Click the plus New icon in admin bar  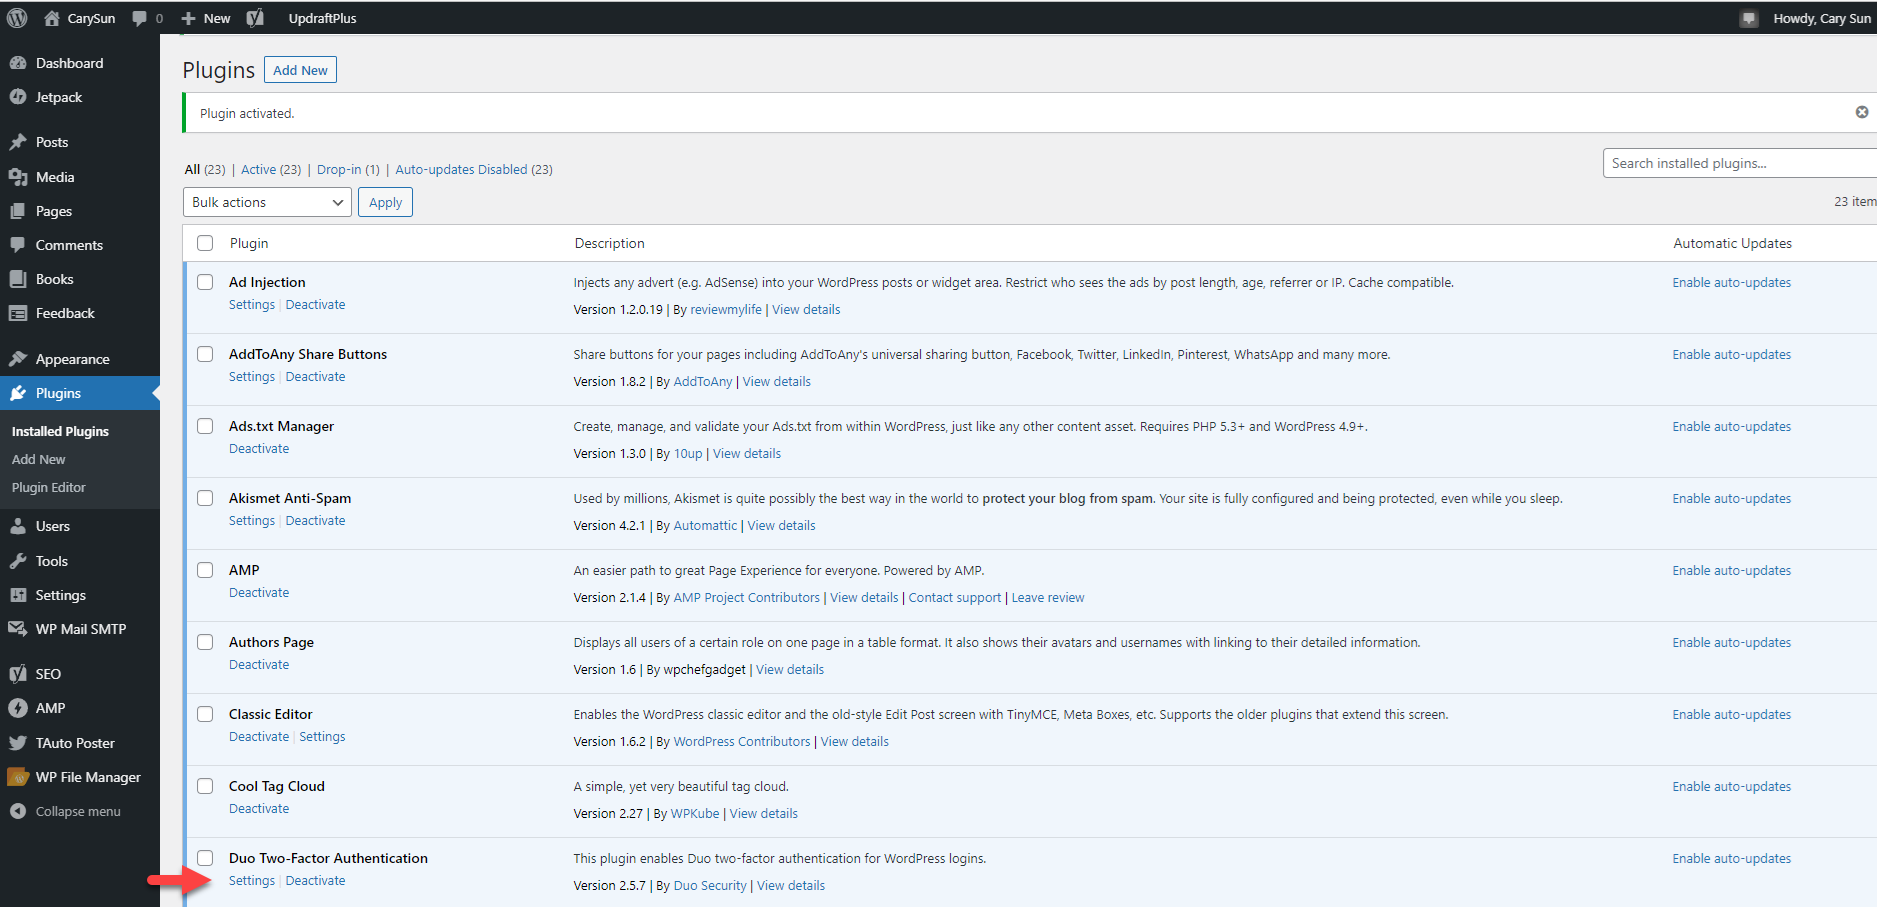(x=188, y=18)
